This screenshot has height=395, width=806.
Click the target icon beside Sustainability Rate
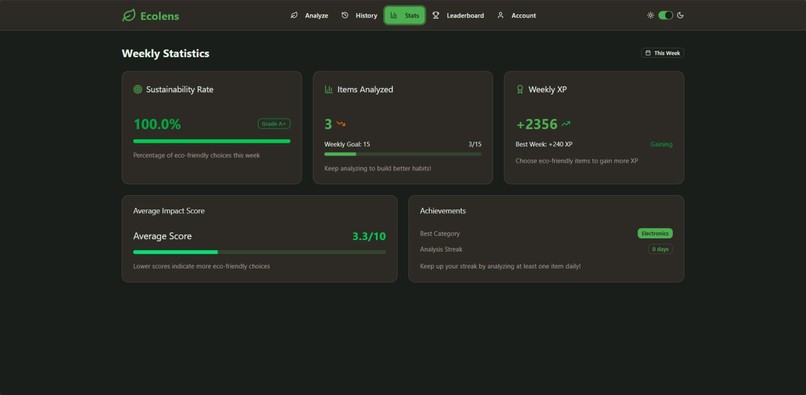pyautogui.click(x=137, y=89)
